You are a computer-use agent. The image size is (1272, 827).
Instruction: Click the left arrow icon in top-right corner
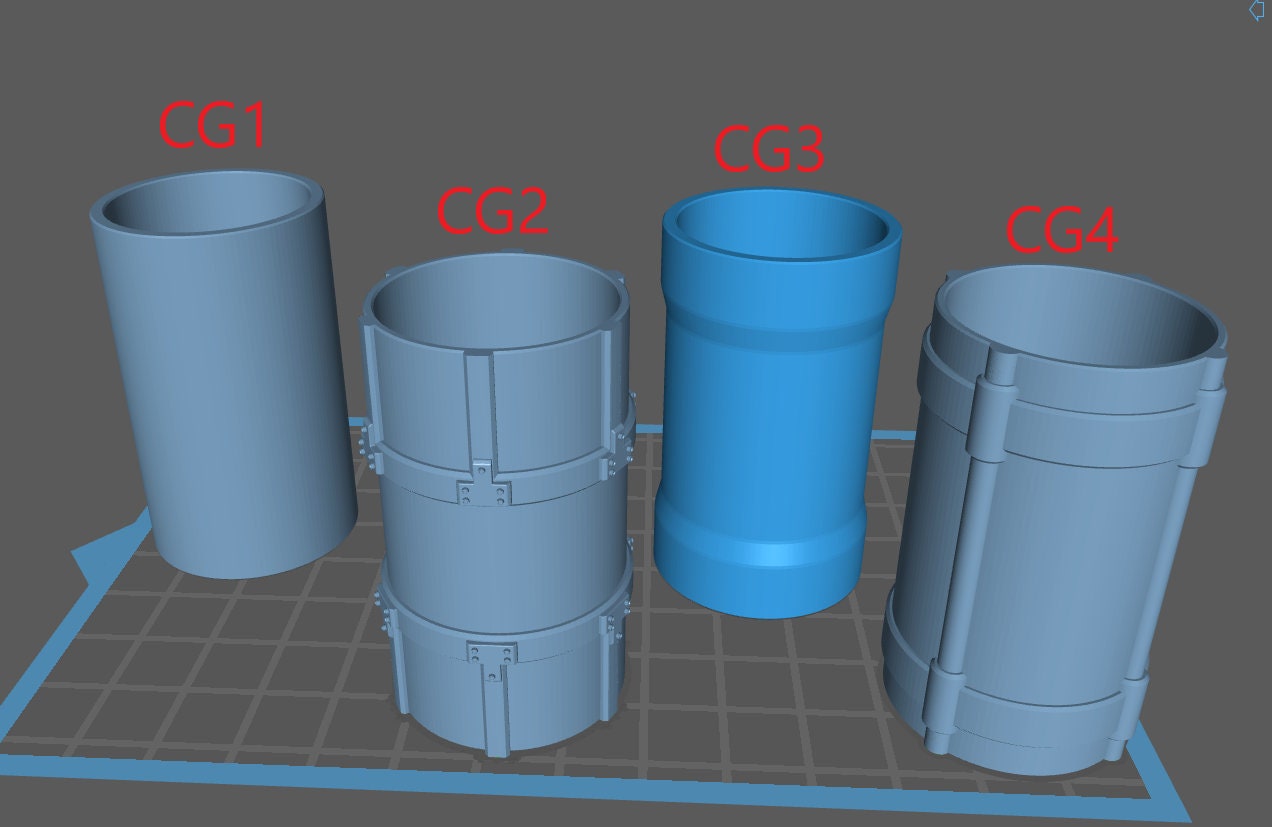[x=1258, y=10]
